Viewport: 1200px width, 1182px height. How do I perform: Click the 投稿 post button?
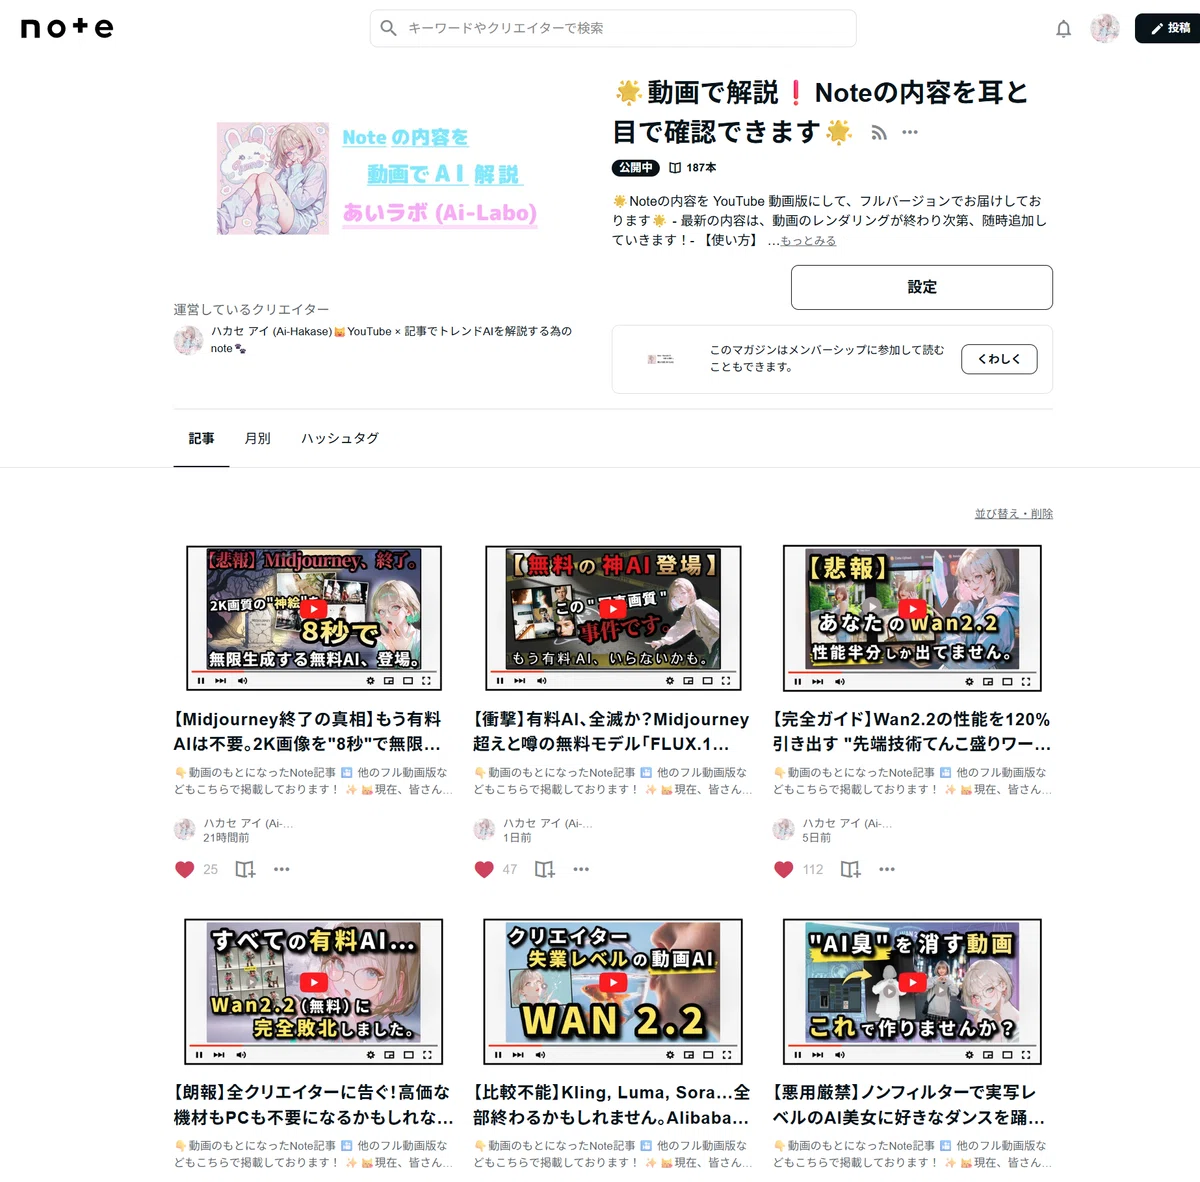(1169, 28)
